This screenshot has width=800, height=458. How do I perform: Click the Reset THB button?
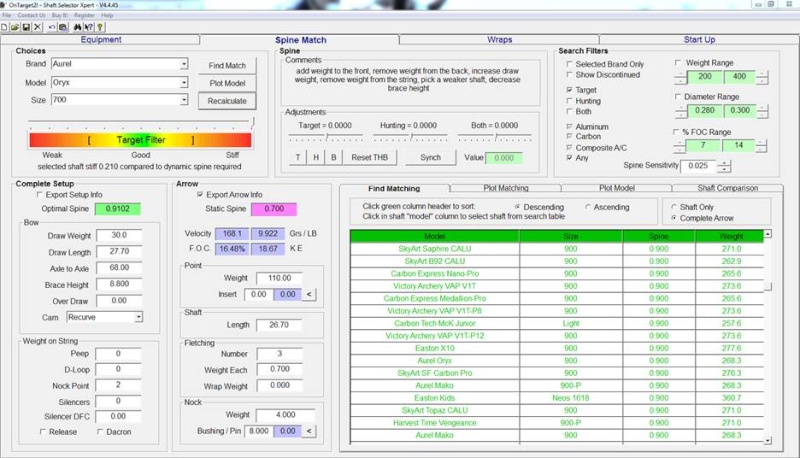369,157
